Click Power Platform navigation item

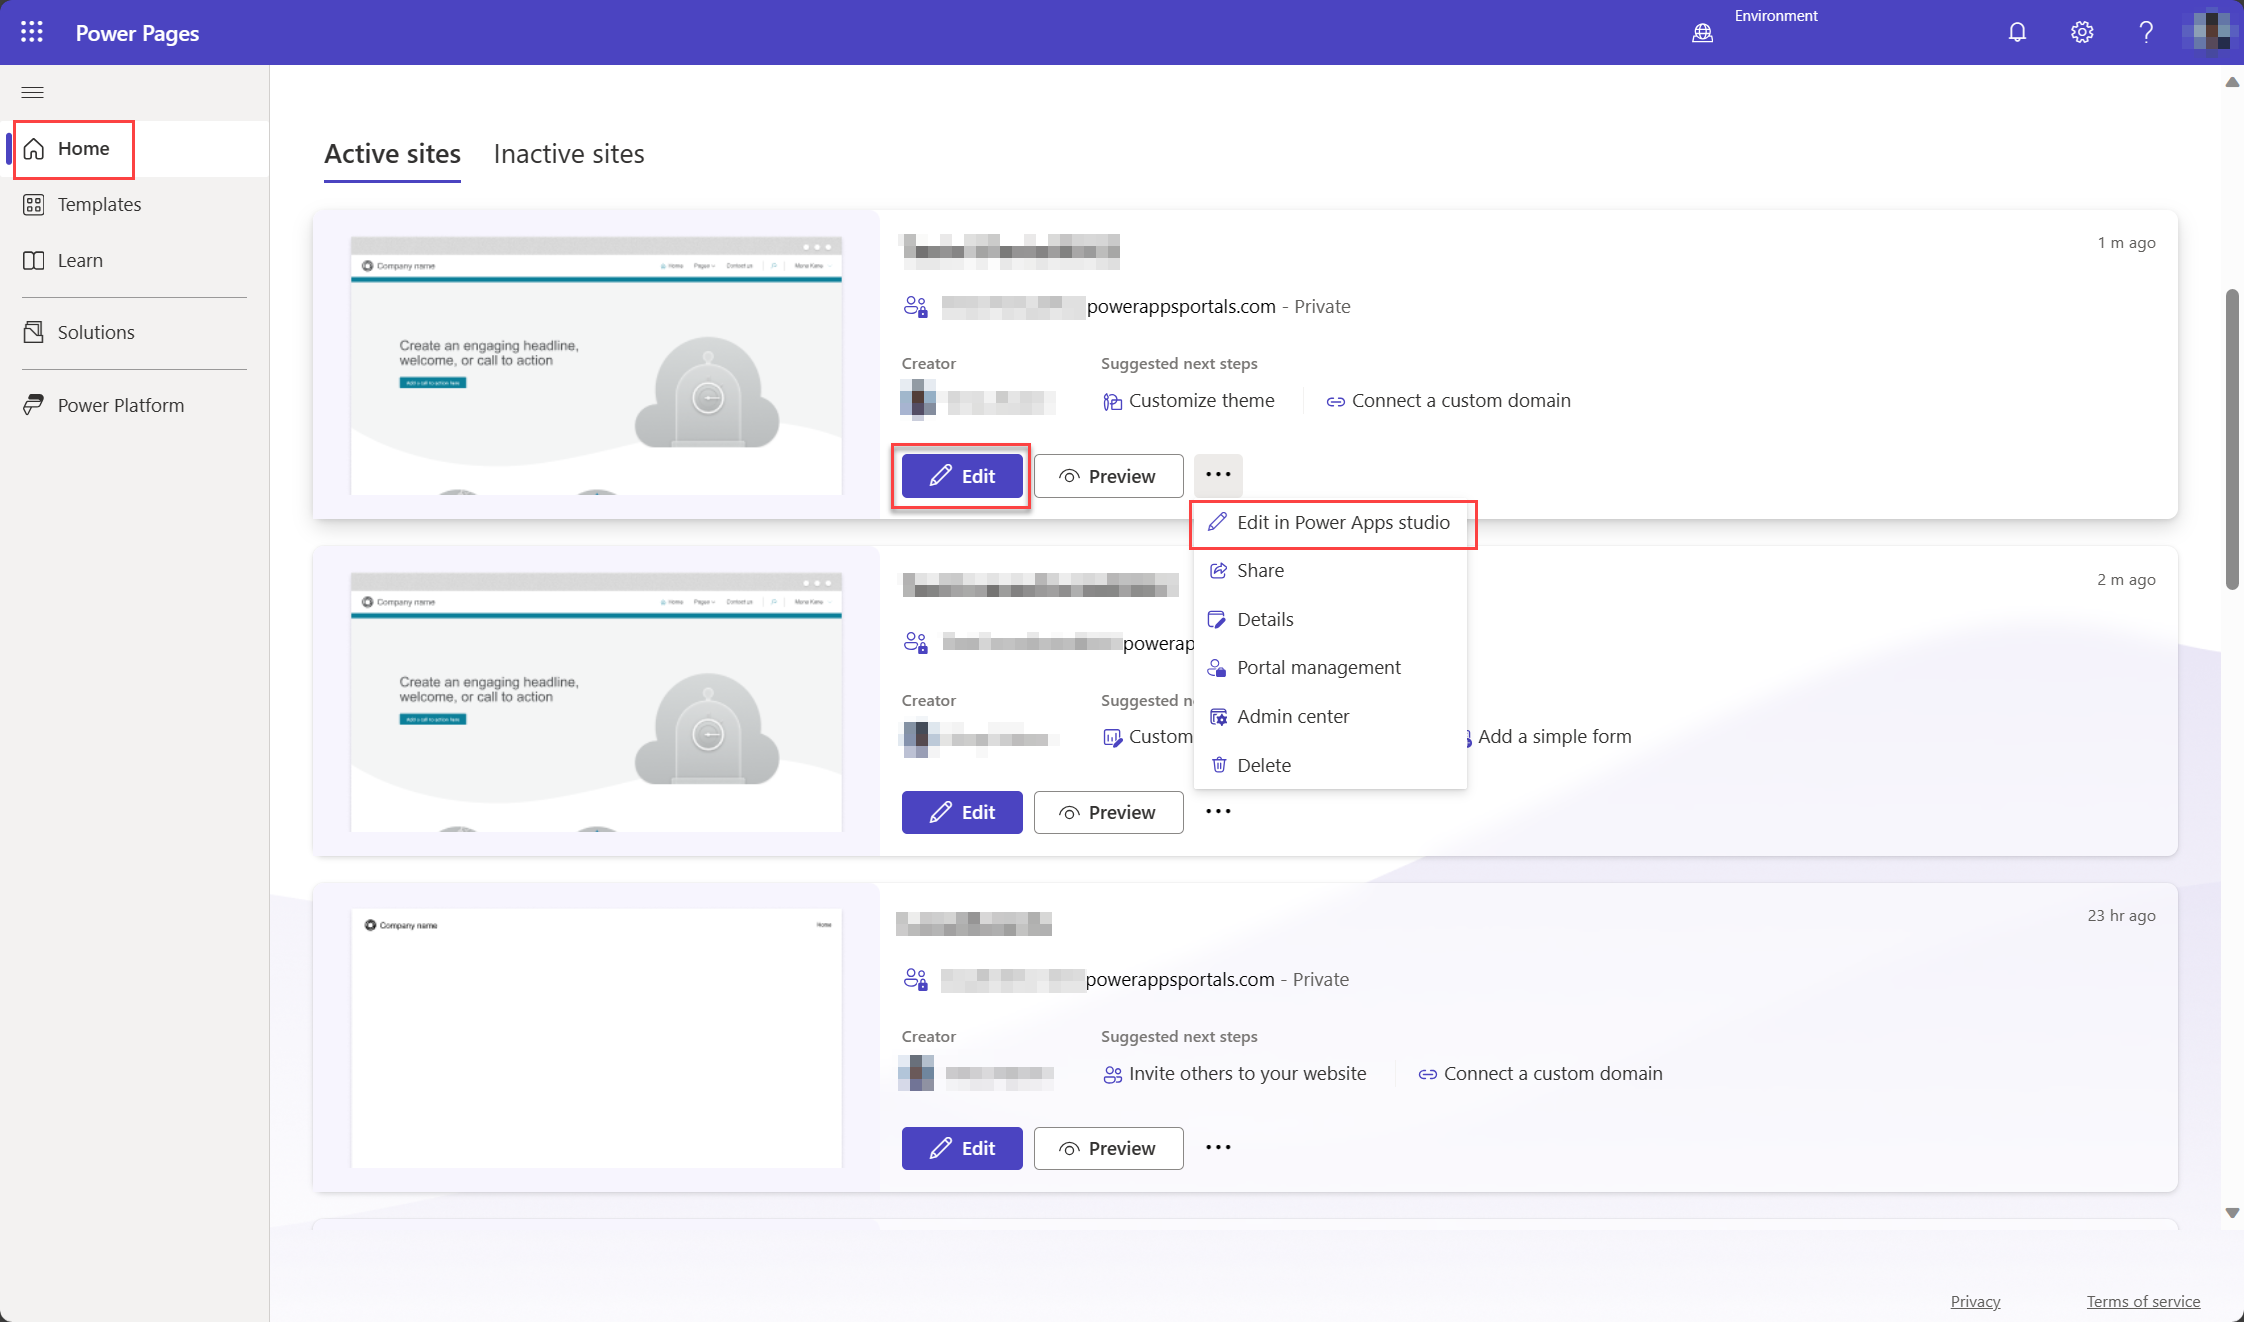121,404
